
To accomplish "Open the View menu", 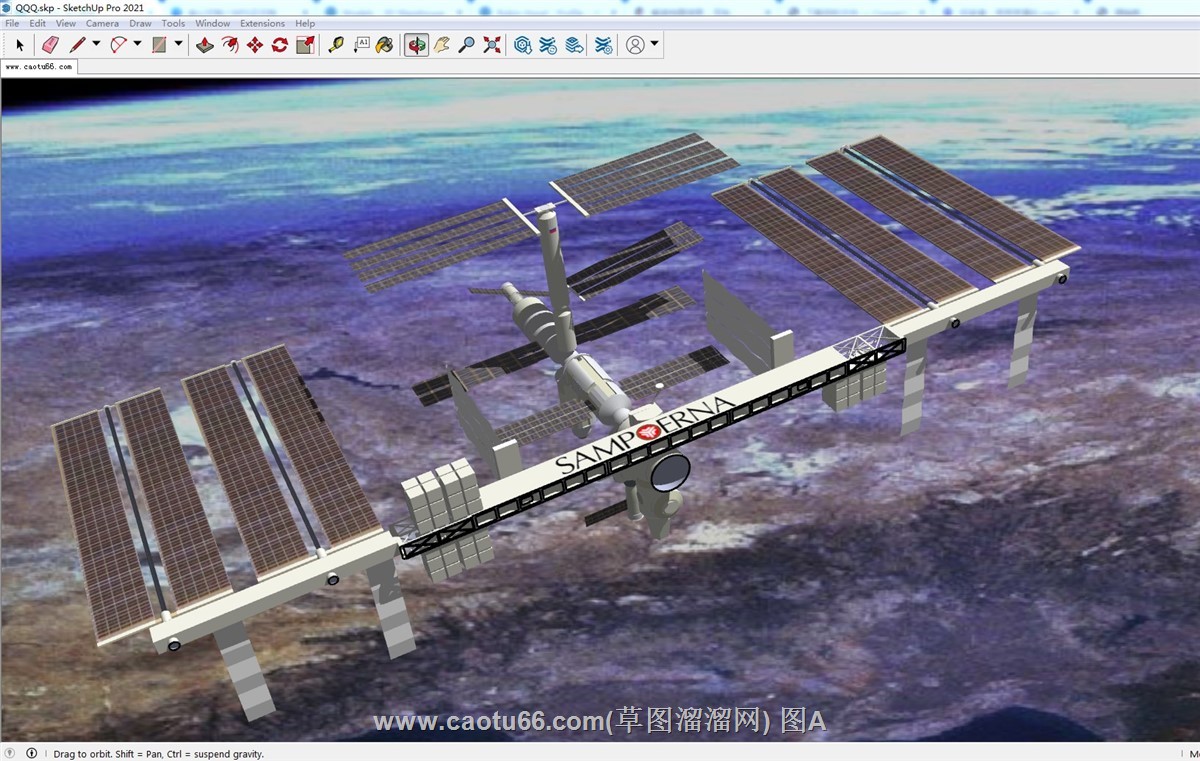I will [x=65, y=23].
